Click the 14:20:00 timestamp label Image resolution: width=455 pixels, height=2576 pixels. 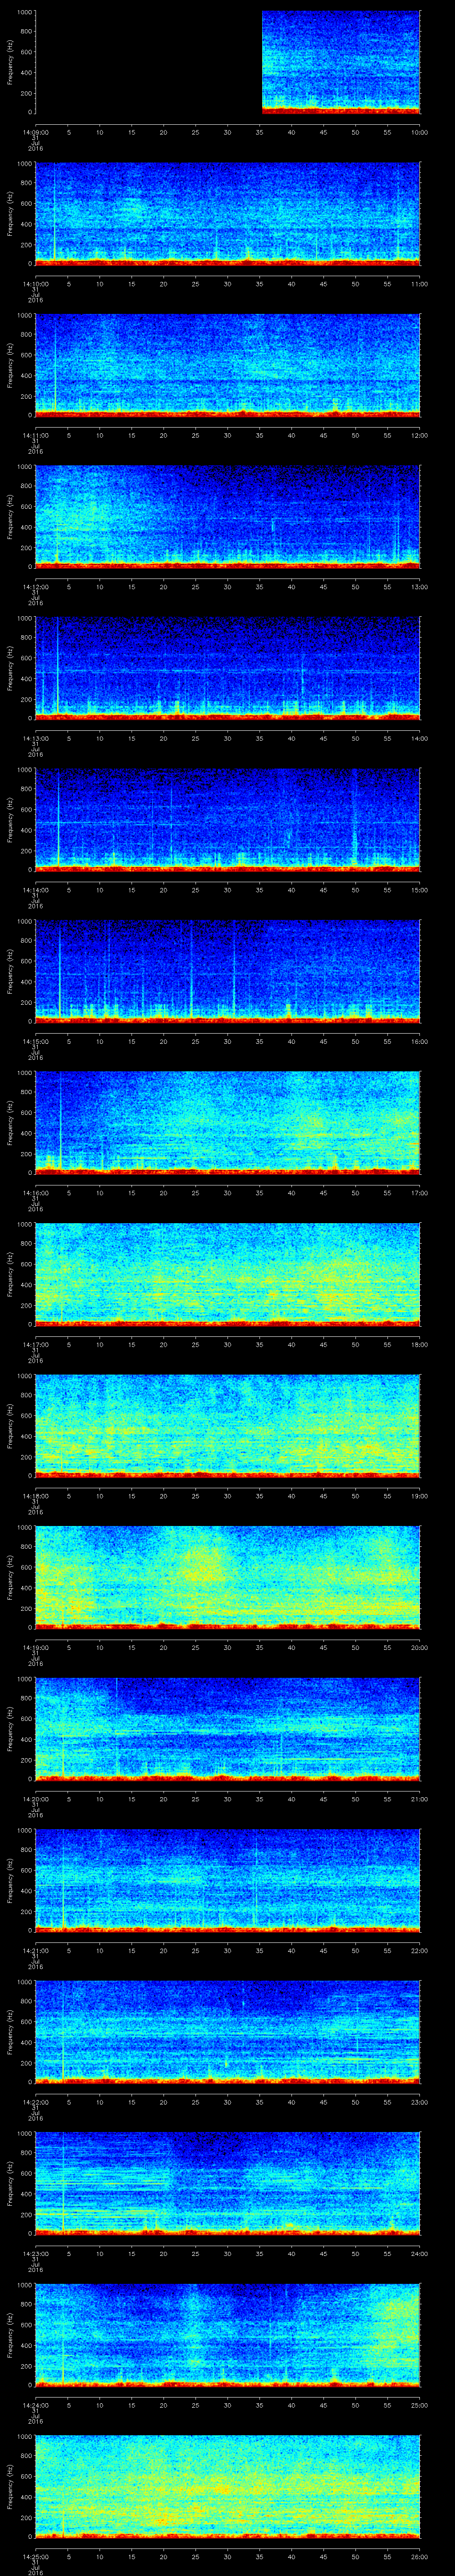click(36, 1799)
